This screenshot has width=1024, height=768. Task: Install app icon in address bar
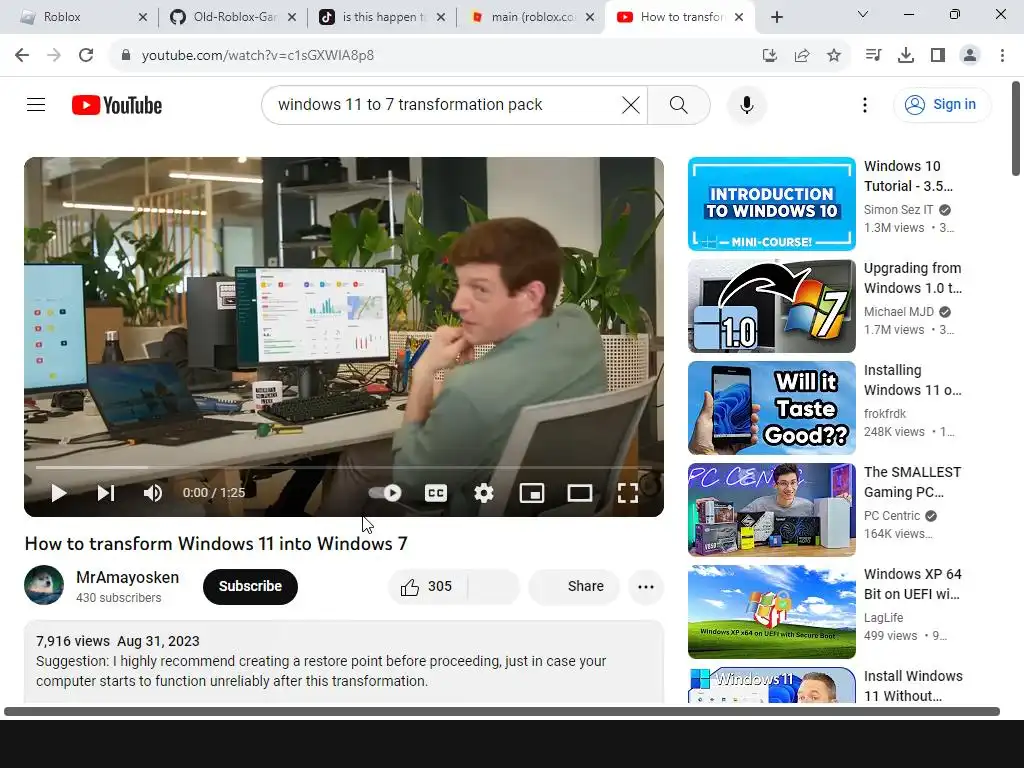point(769,56)
